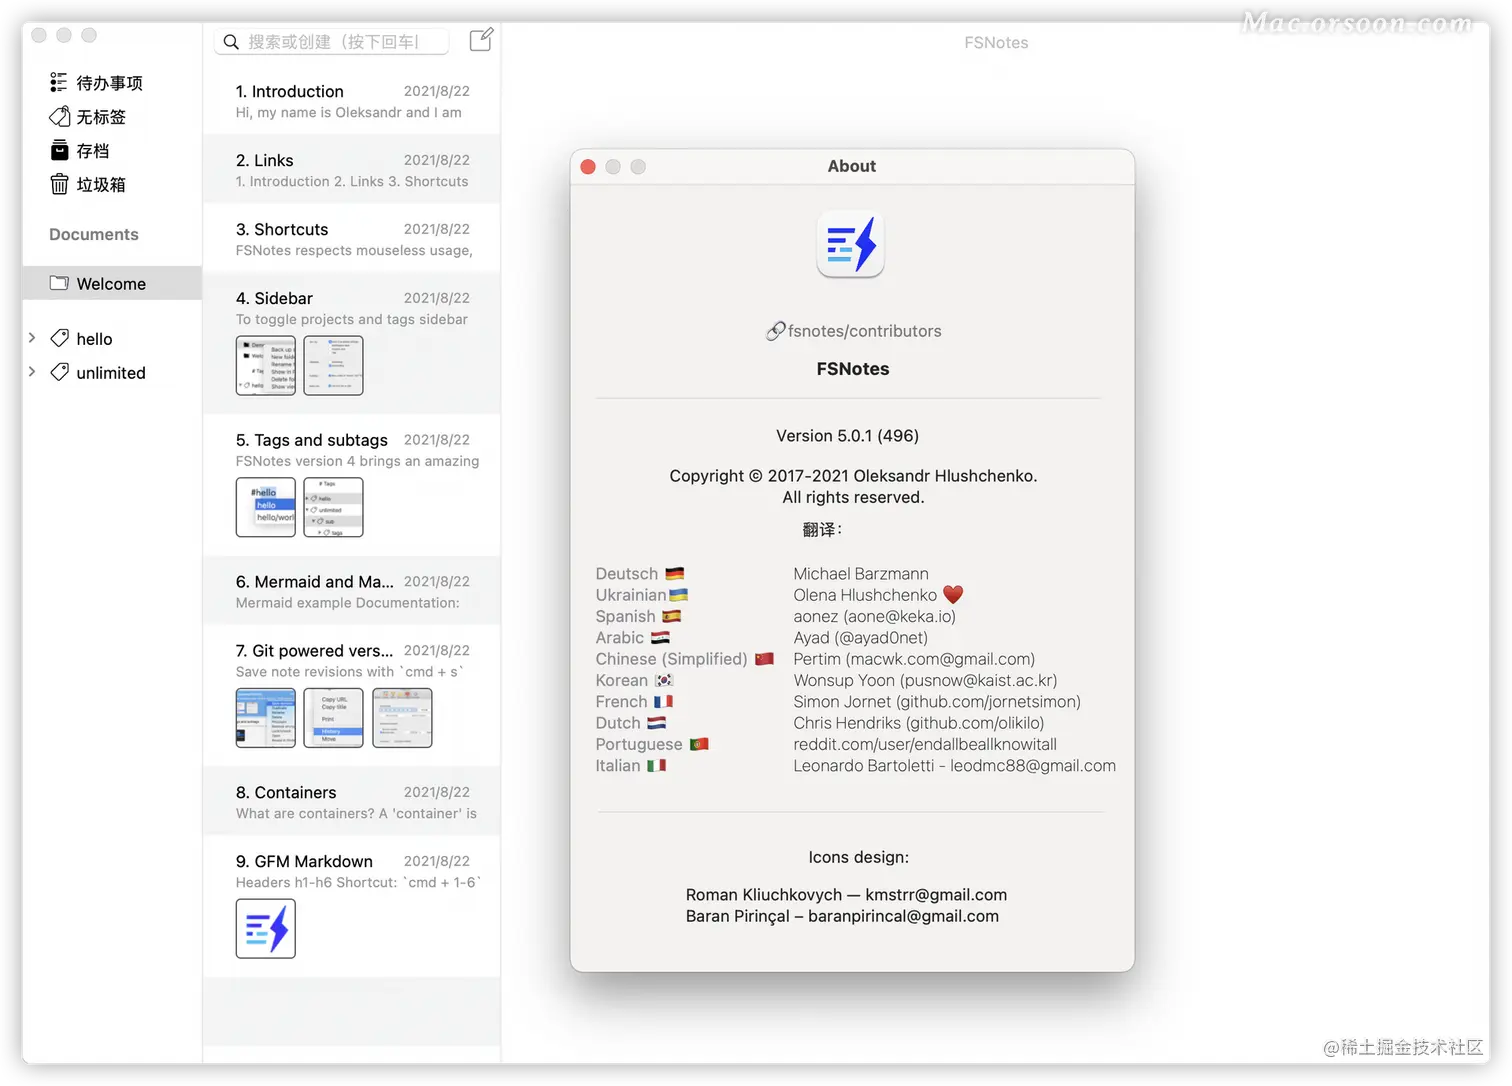Click the archive box icon
The width and height of the screenshot is (1512, 1086).
coord(59,150)
